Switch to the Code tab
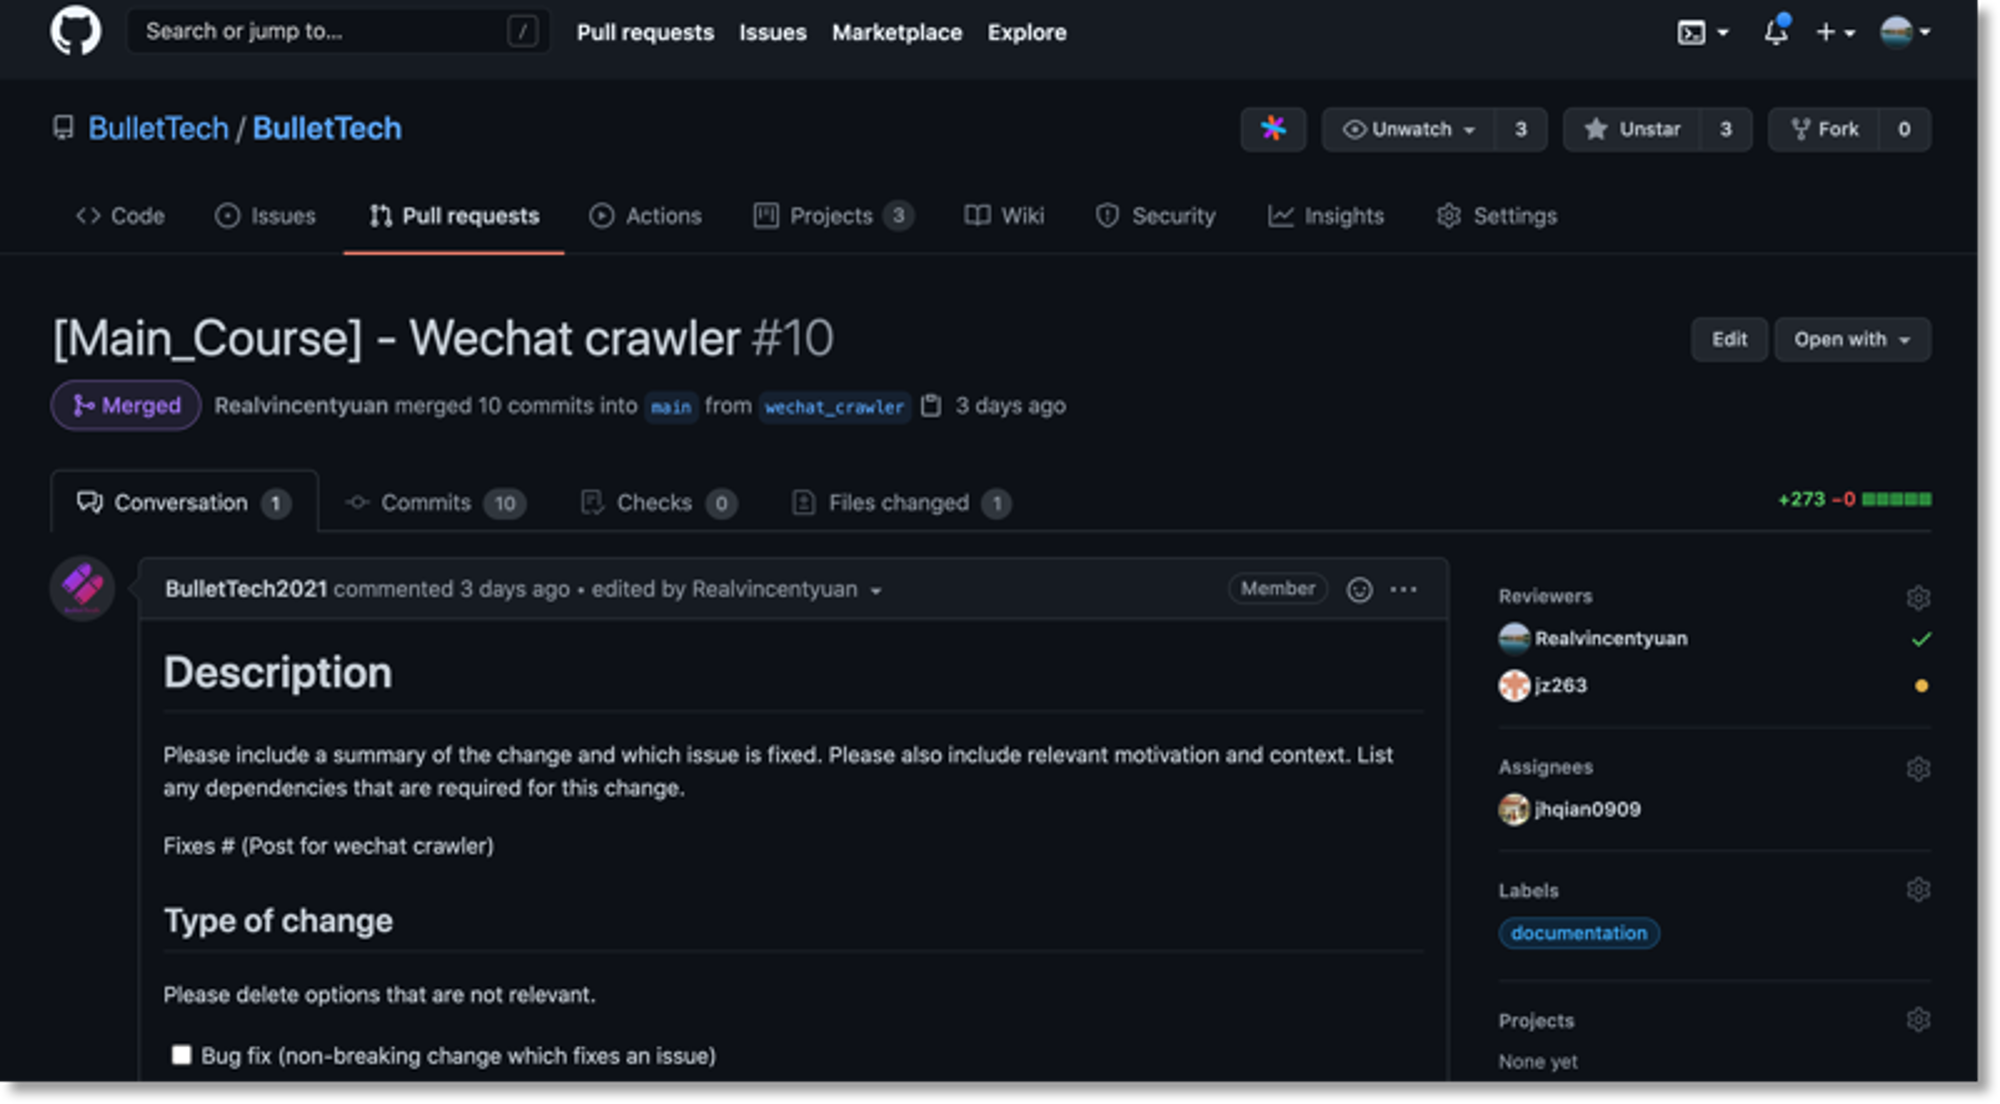This screenshot has height=1104, width=2000. pos(120,216)
